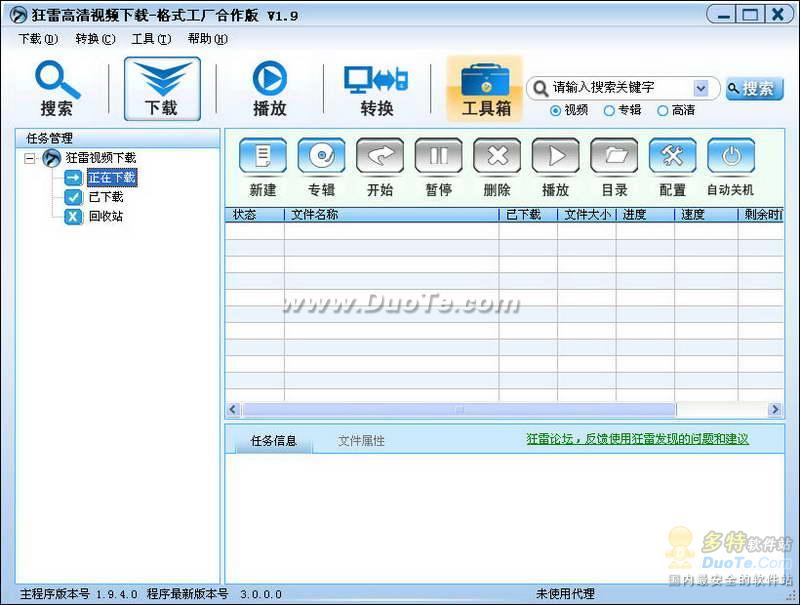Open the 搜索 magnifier section in main toolbar
This screenshot has height=605, width=800.
(x=57, y=89)
